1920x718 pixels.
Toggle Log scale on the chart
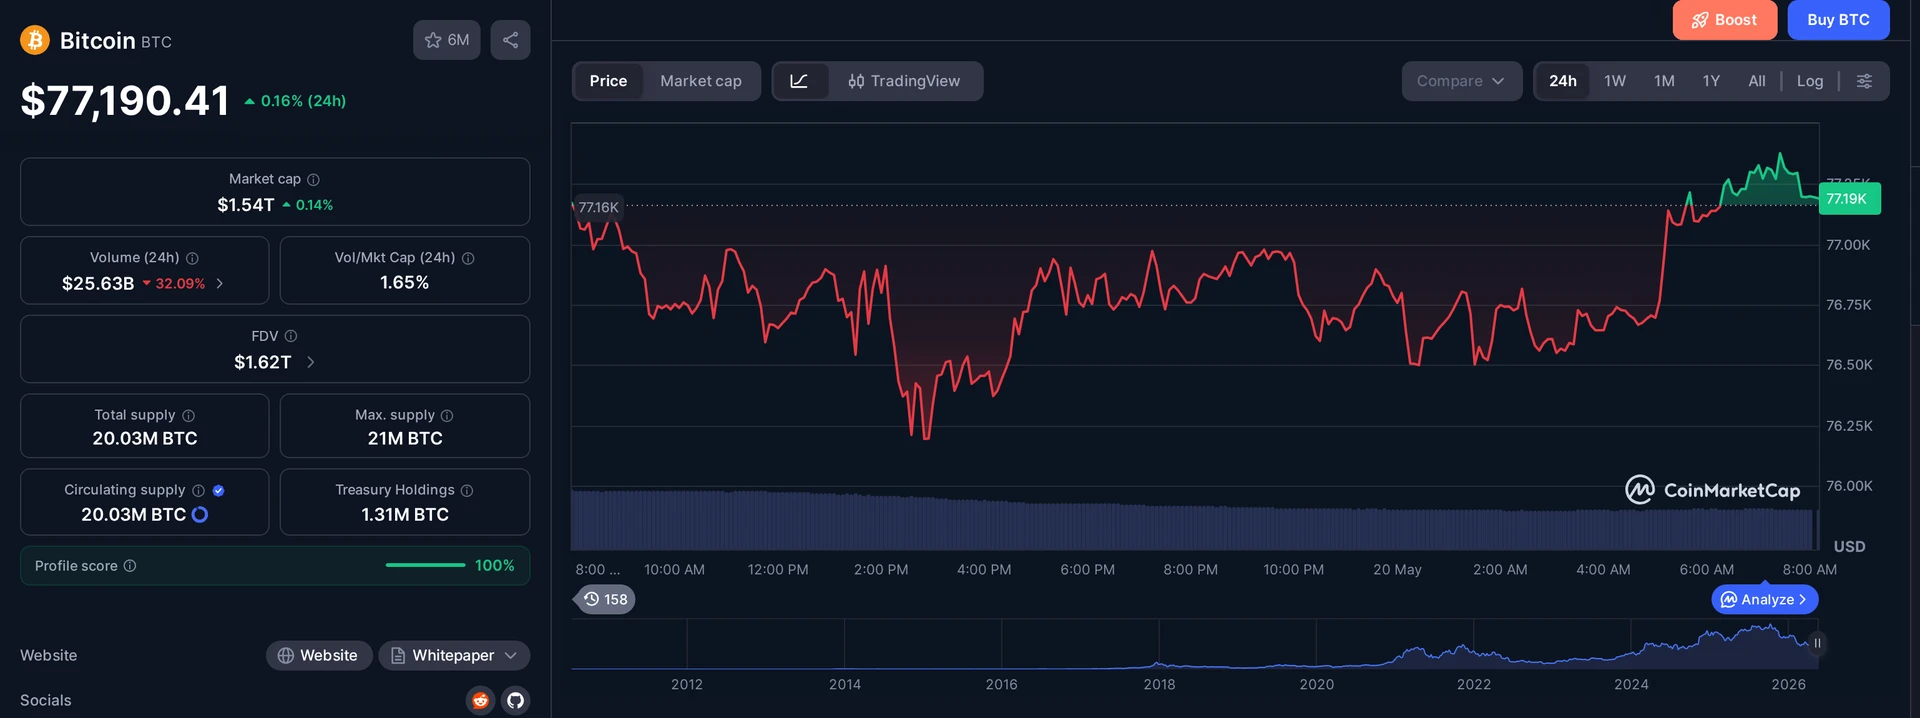(1810, 81)
